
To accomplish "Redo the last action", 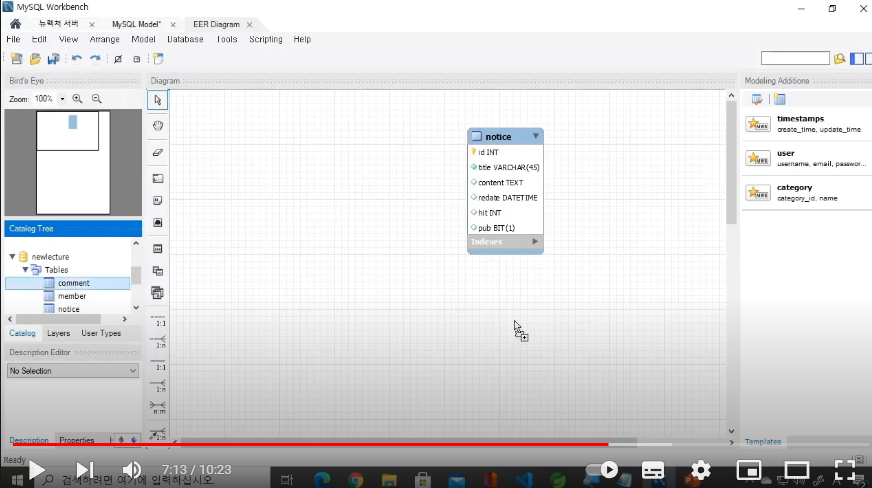I will [95, 58].
